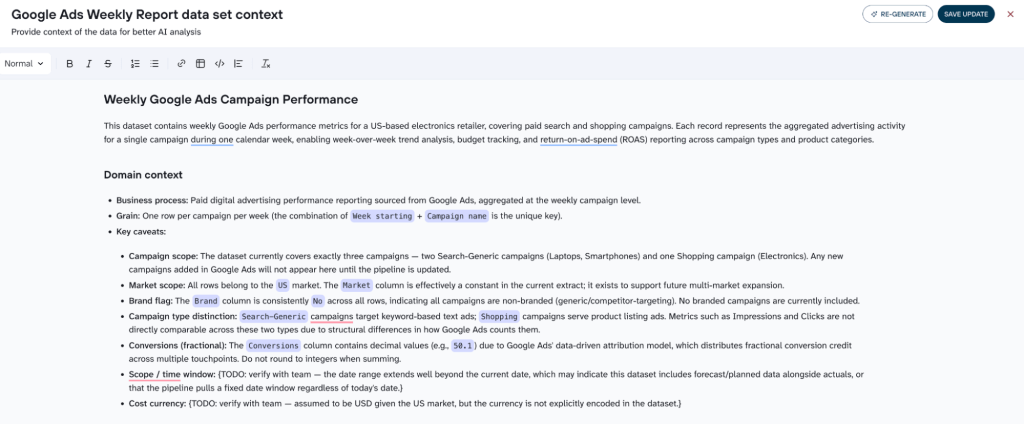This screenshot has height=424, width=1024.
Task: Click the 'Week starting' code chip
Action: click(x=382, y=216)
